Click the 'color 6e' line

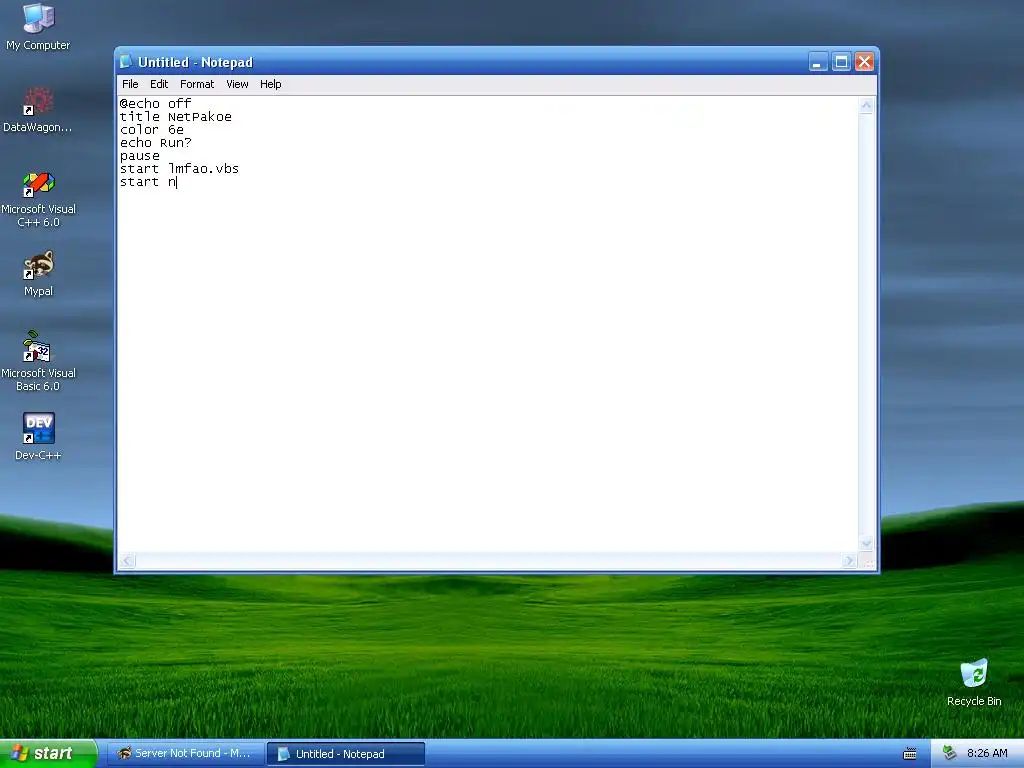(x=152, y=129)
